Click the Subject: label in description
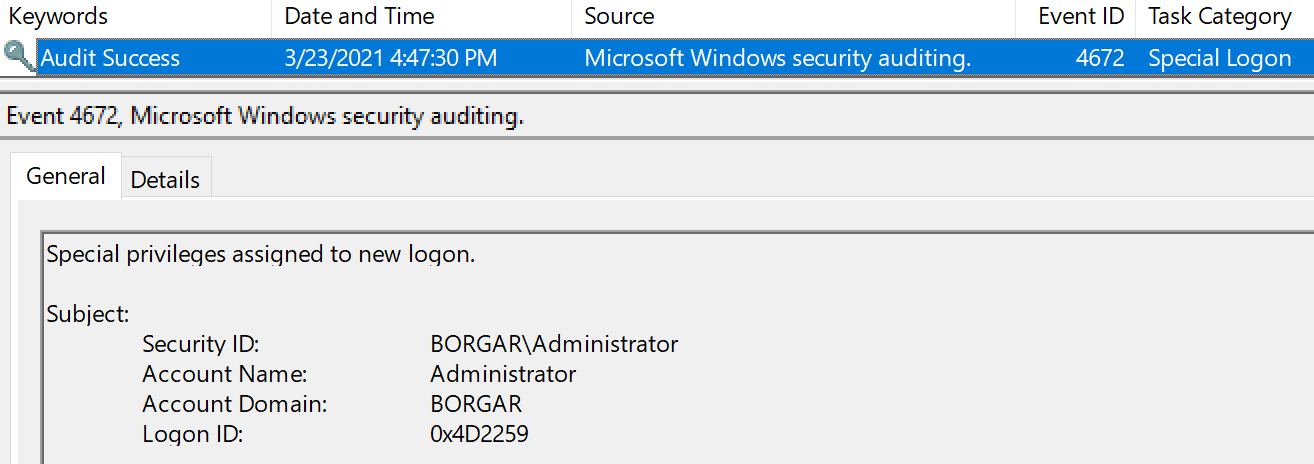1314x464 pixels. [x=88, y=314]
